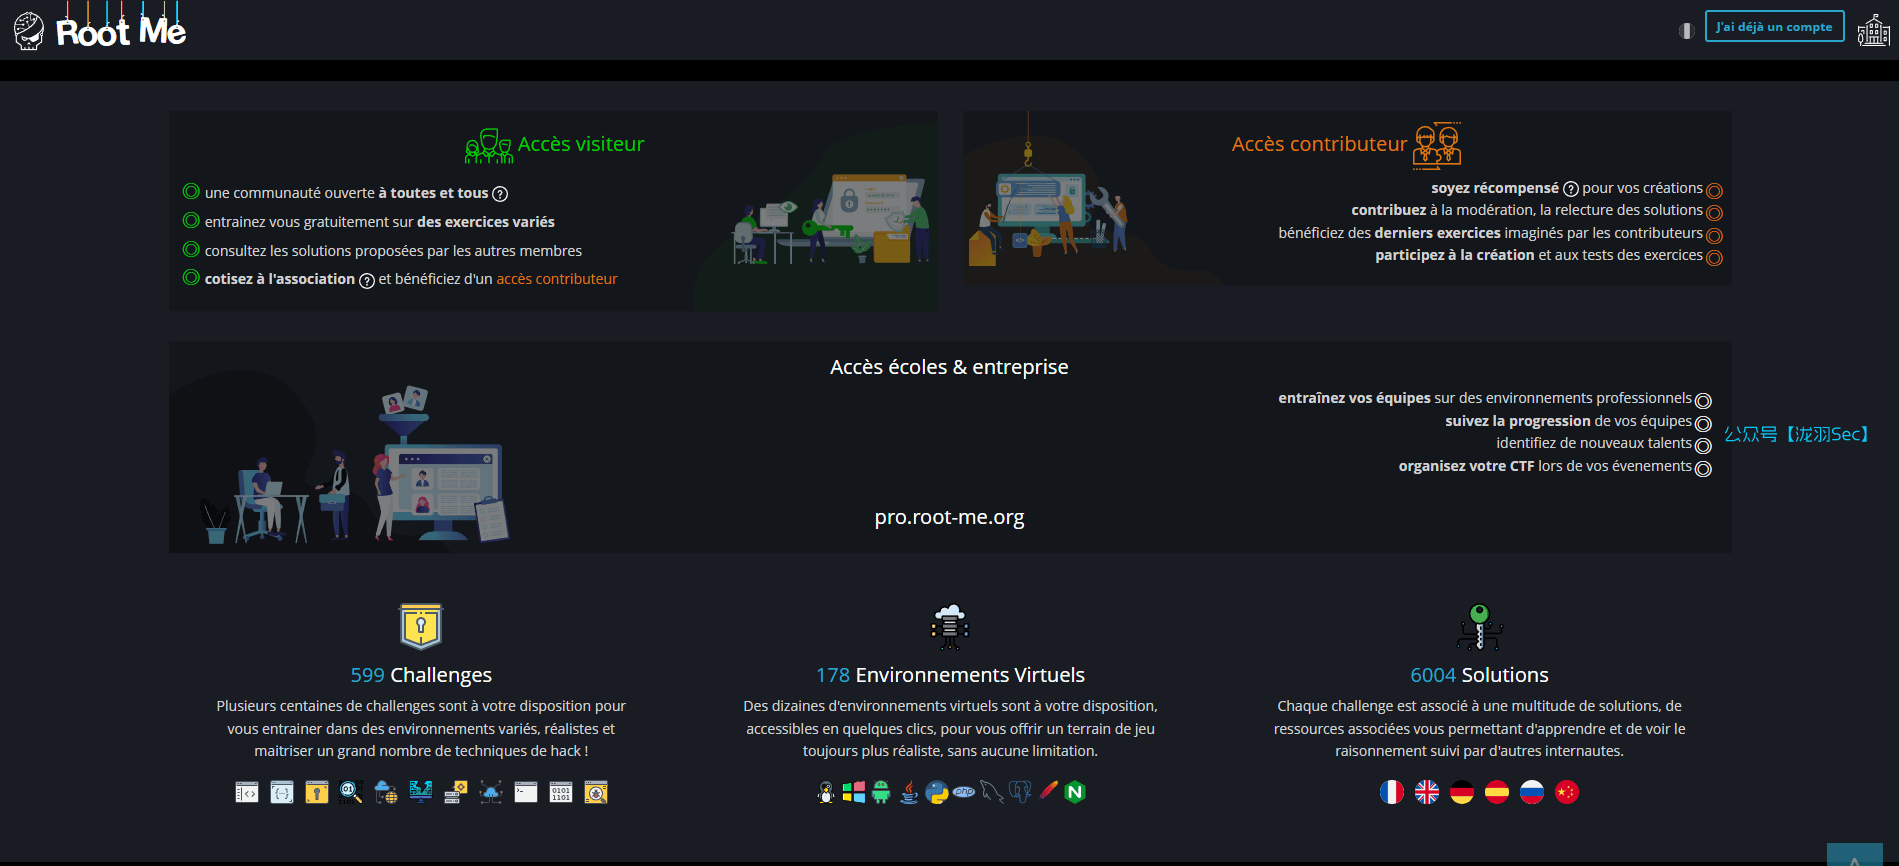Screen dimensions: 1899x866
Task: Toggle the light/dark theme switch
Action: (x=1686, y=31)
